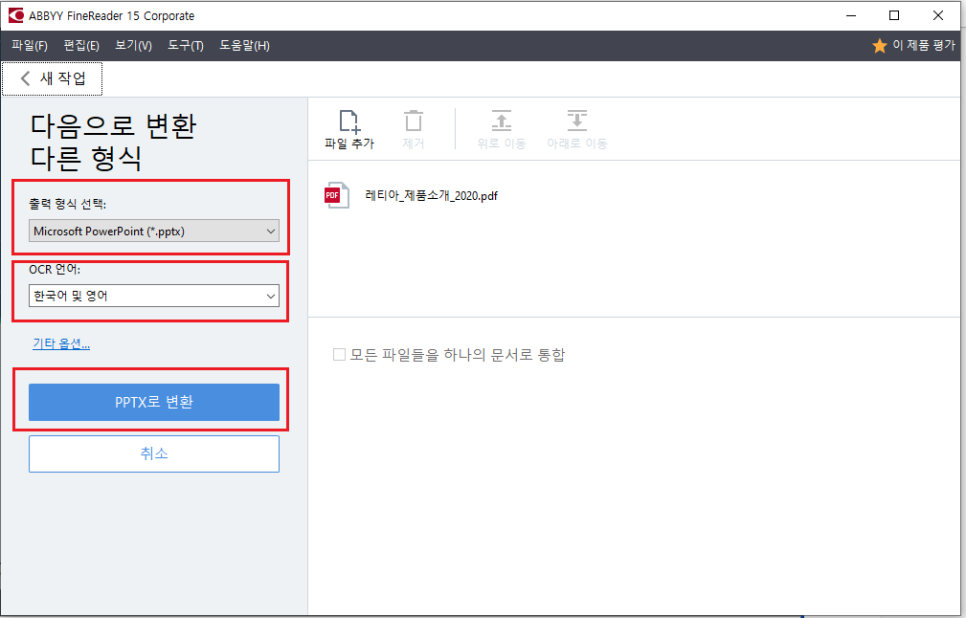
Task: Click the star icon beside 이 제품 평가
Action: [879, 46]
